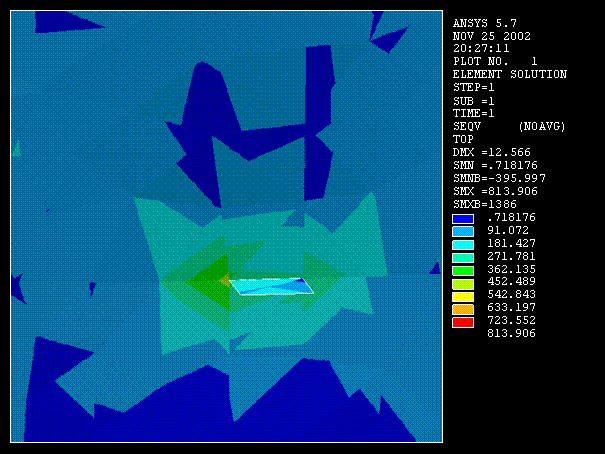Click the 'SMXB=1386' value
The height and width of the screenshot is (454, 605).
coord(485,204)
